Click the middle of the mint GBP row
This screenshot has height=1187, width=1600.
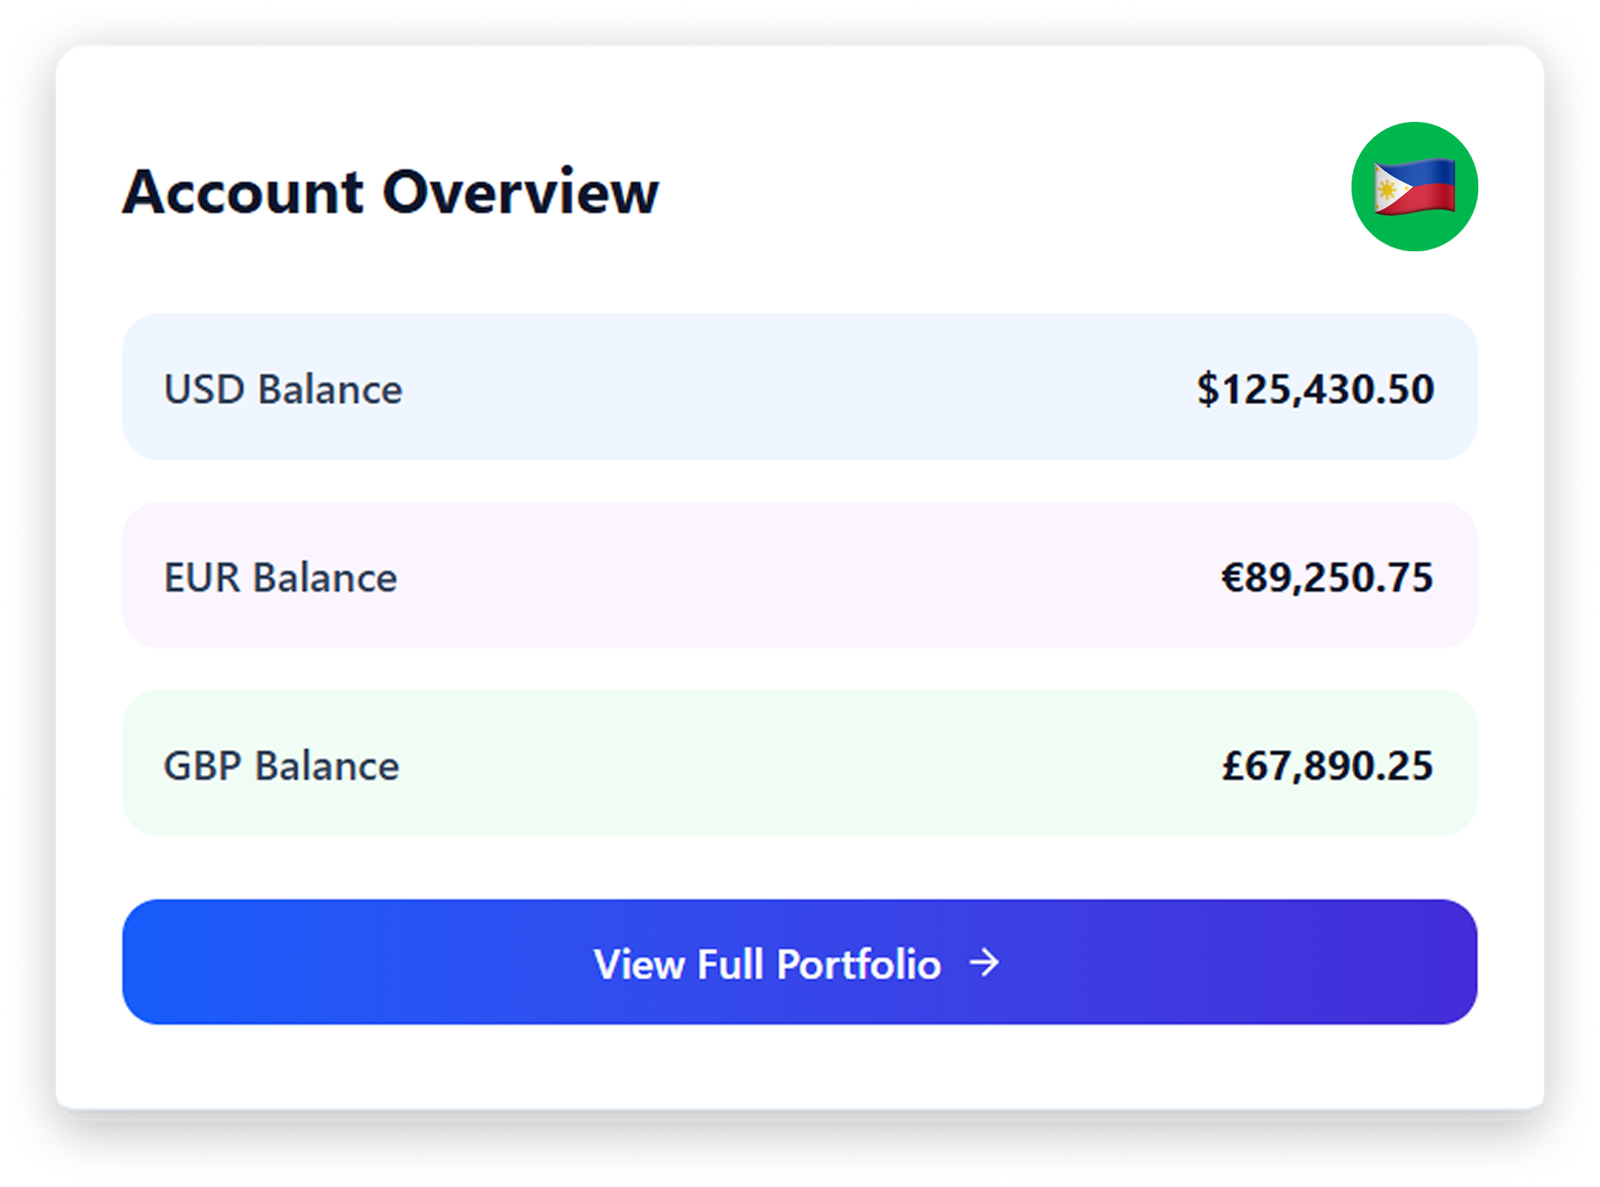coord(799,763)
